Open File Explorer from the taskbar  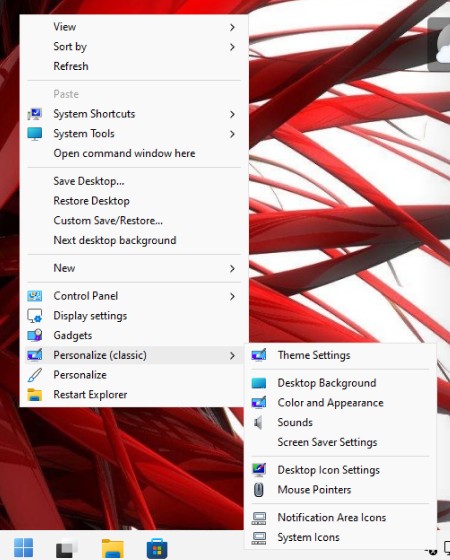[112, 548]
